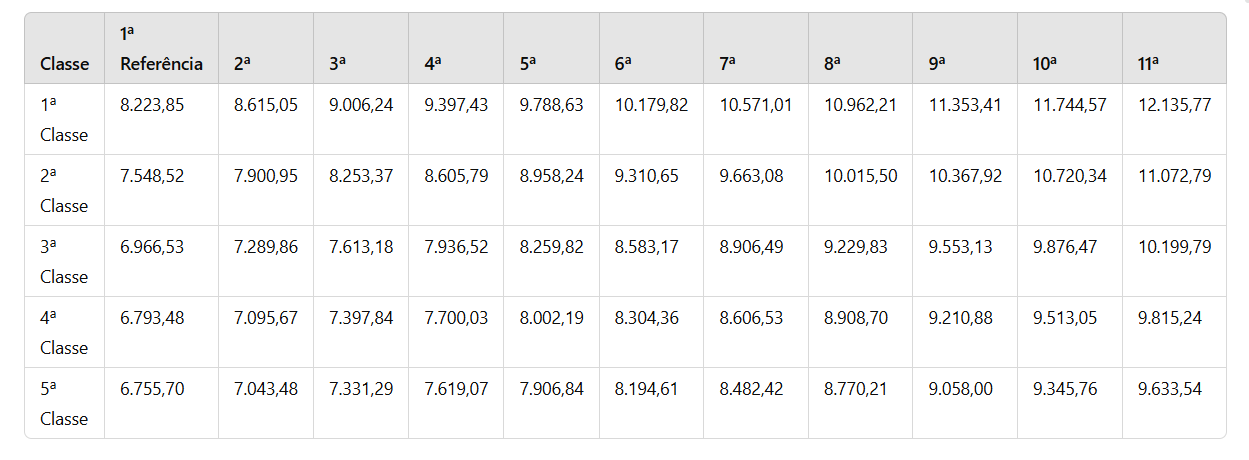Click the 1ª Classe row label
This screenshot has height=460, width=1249.
pyautogui.click(x=64, y=120)
